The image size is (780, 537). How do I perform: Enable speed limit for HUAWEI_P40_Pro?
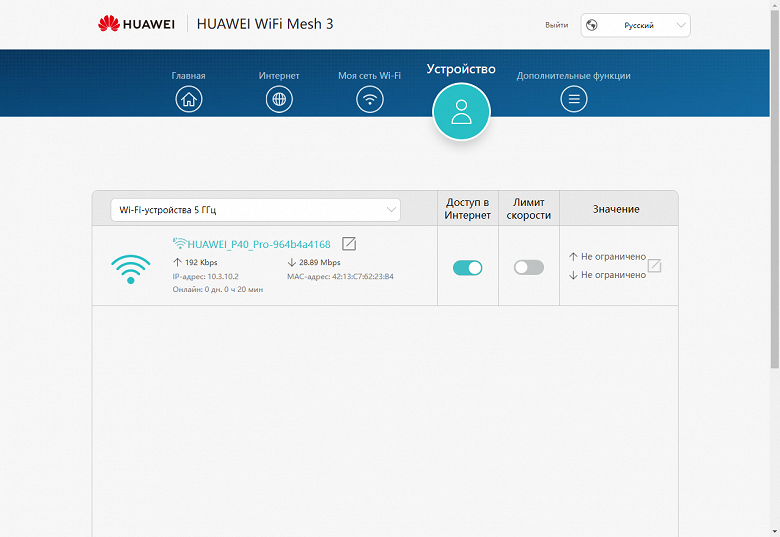click(x=528, y=268)
